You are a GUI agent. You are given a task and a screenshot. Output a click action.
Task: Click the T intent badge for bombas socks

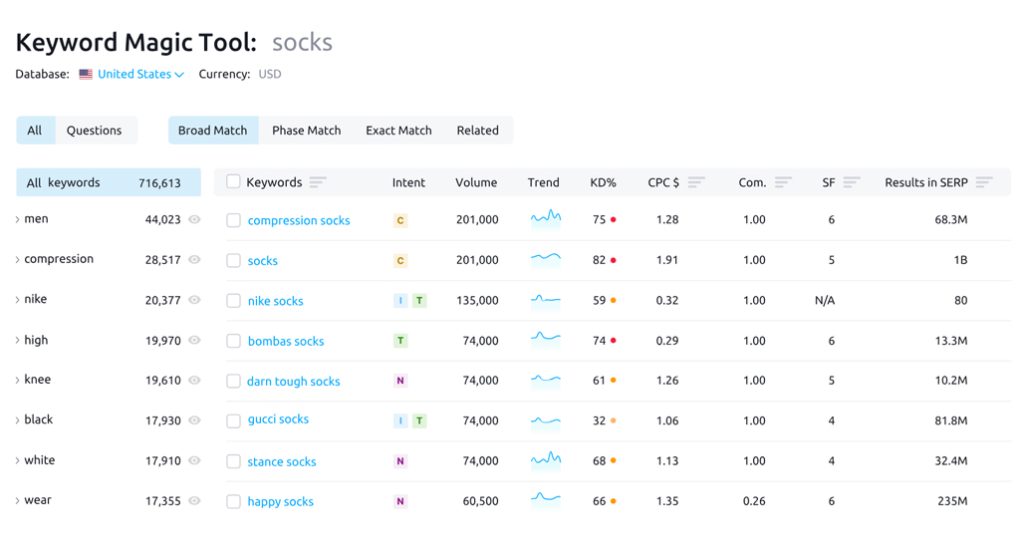(400, 340)
